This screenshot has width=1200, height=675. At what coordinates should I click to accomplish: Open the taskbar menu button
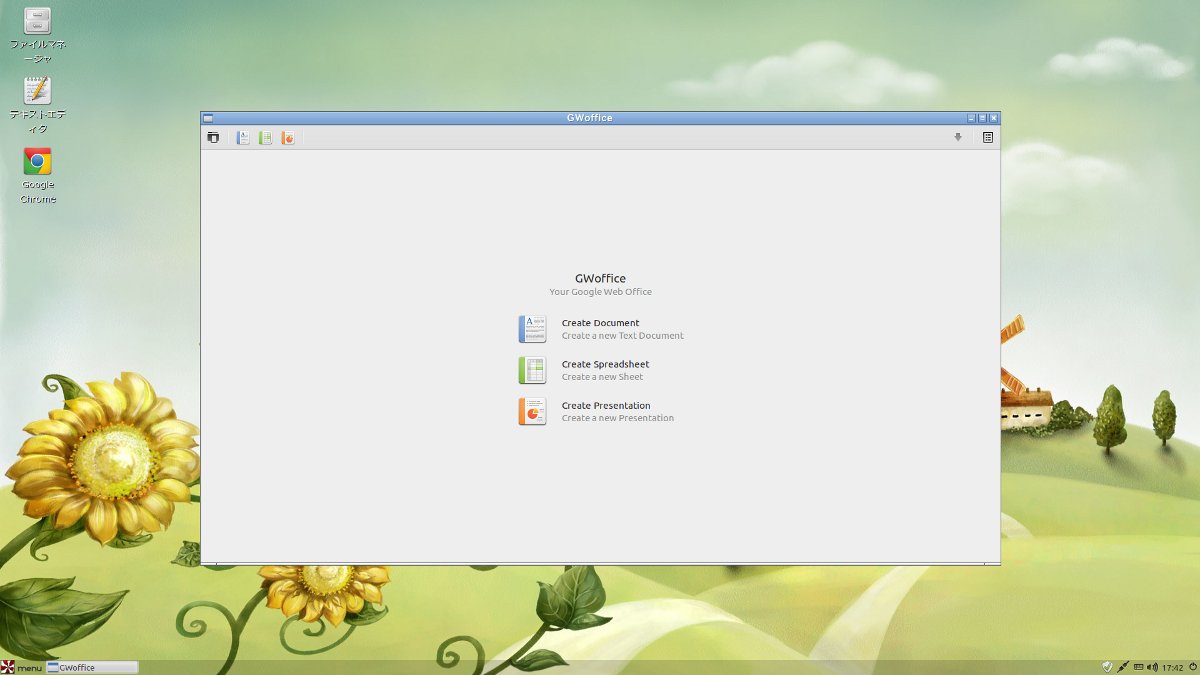coord(21,667)
